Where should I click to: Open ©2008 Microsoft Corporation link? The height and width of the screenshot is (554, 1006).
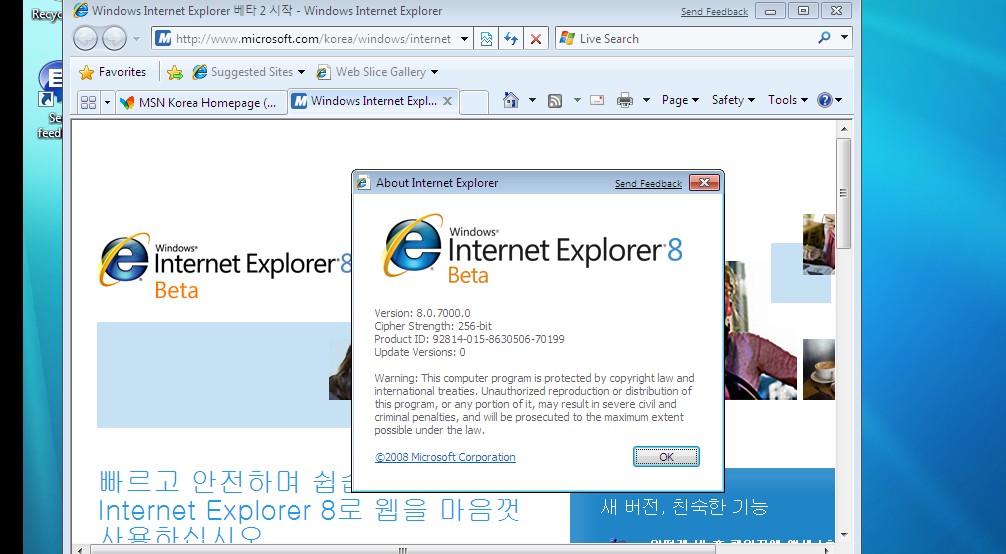coord(445,457)
